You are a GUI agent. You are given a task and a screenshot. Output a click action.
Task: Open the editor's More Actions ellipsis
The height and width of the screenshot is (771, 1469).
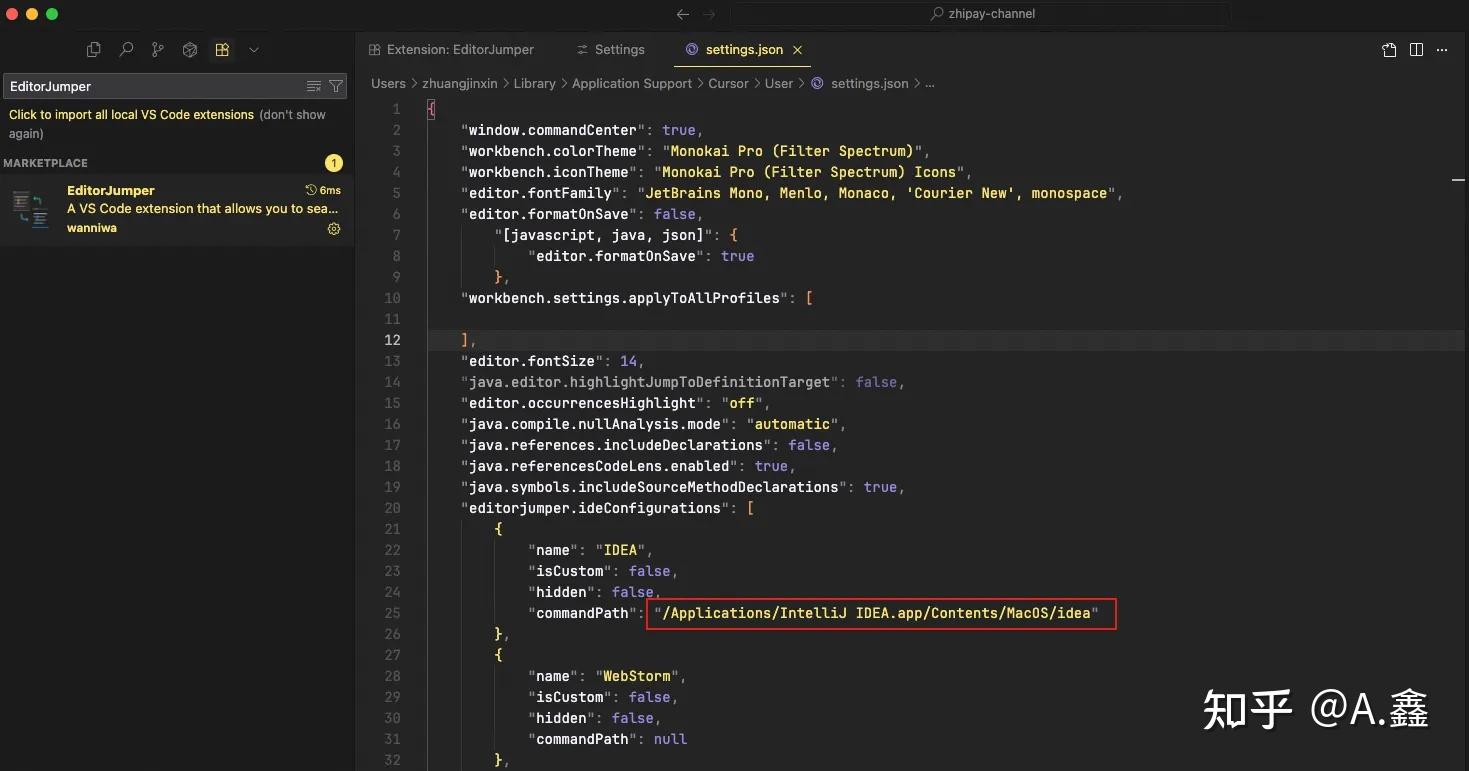point(1442,50)
